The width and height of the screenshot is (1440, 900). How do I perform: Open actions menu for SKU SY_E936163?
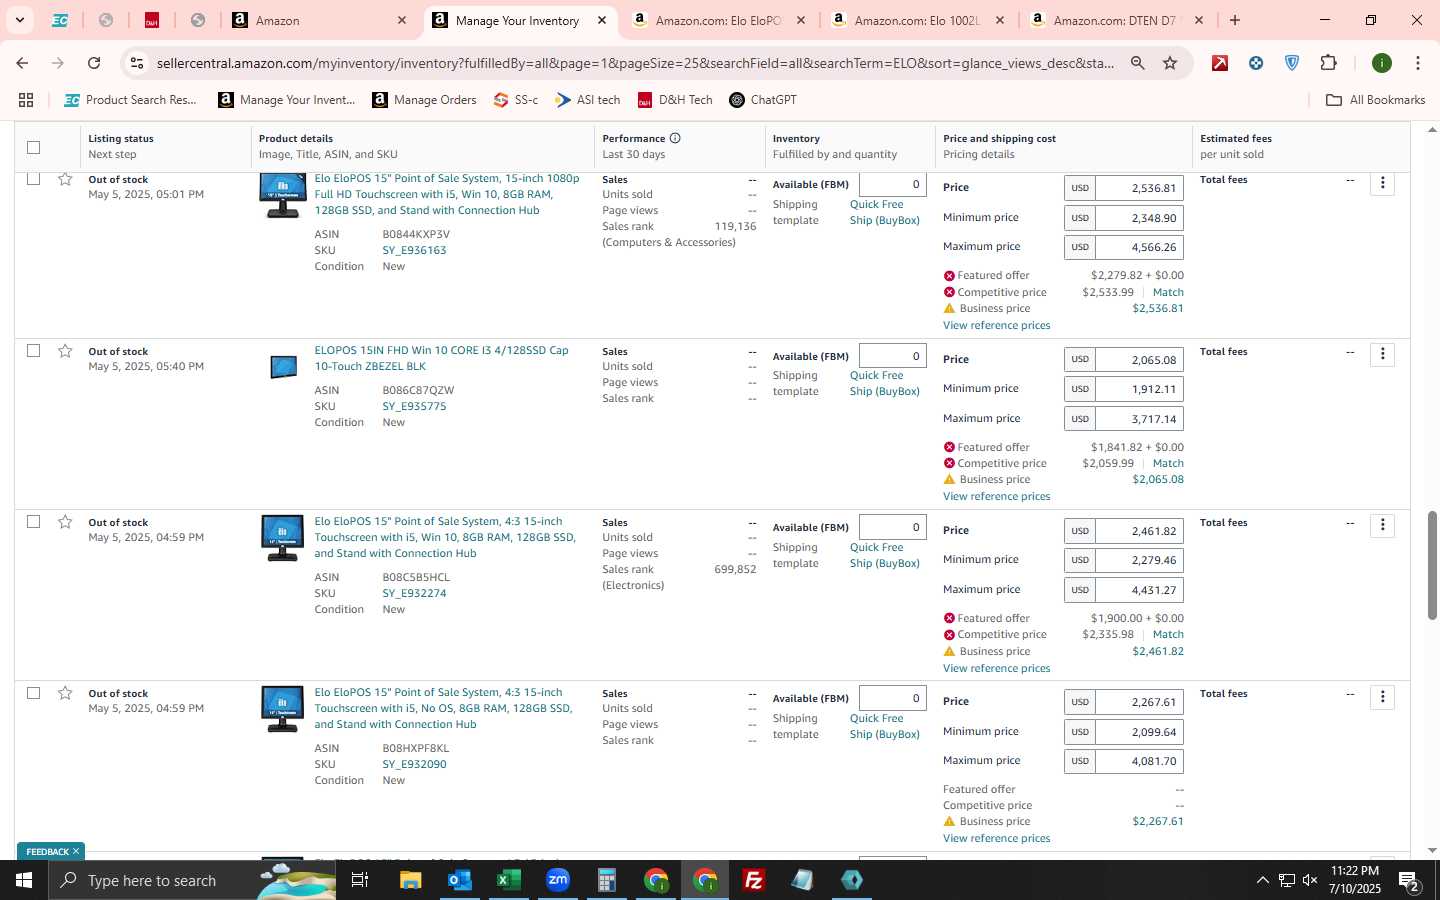click(1383, 183)
